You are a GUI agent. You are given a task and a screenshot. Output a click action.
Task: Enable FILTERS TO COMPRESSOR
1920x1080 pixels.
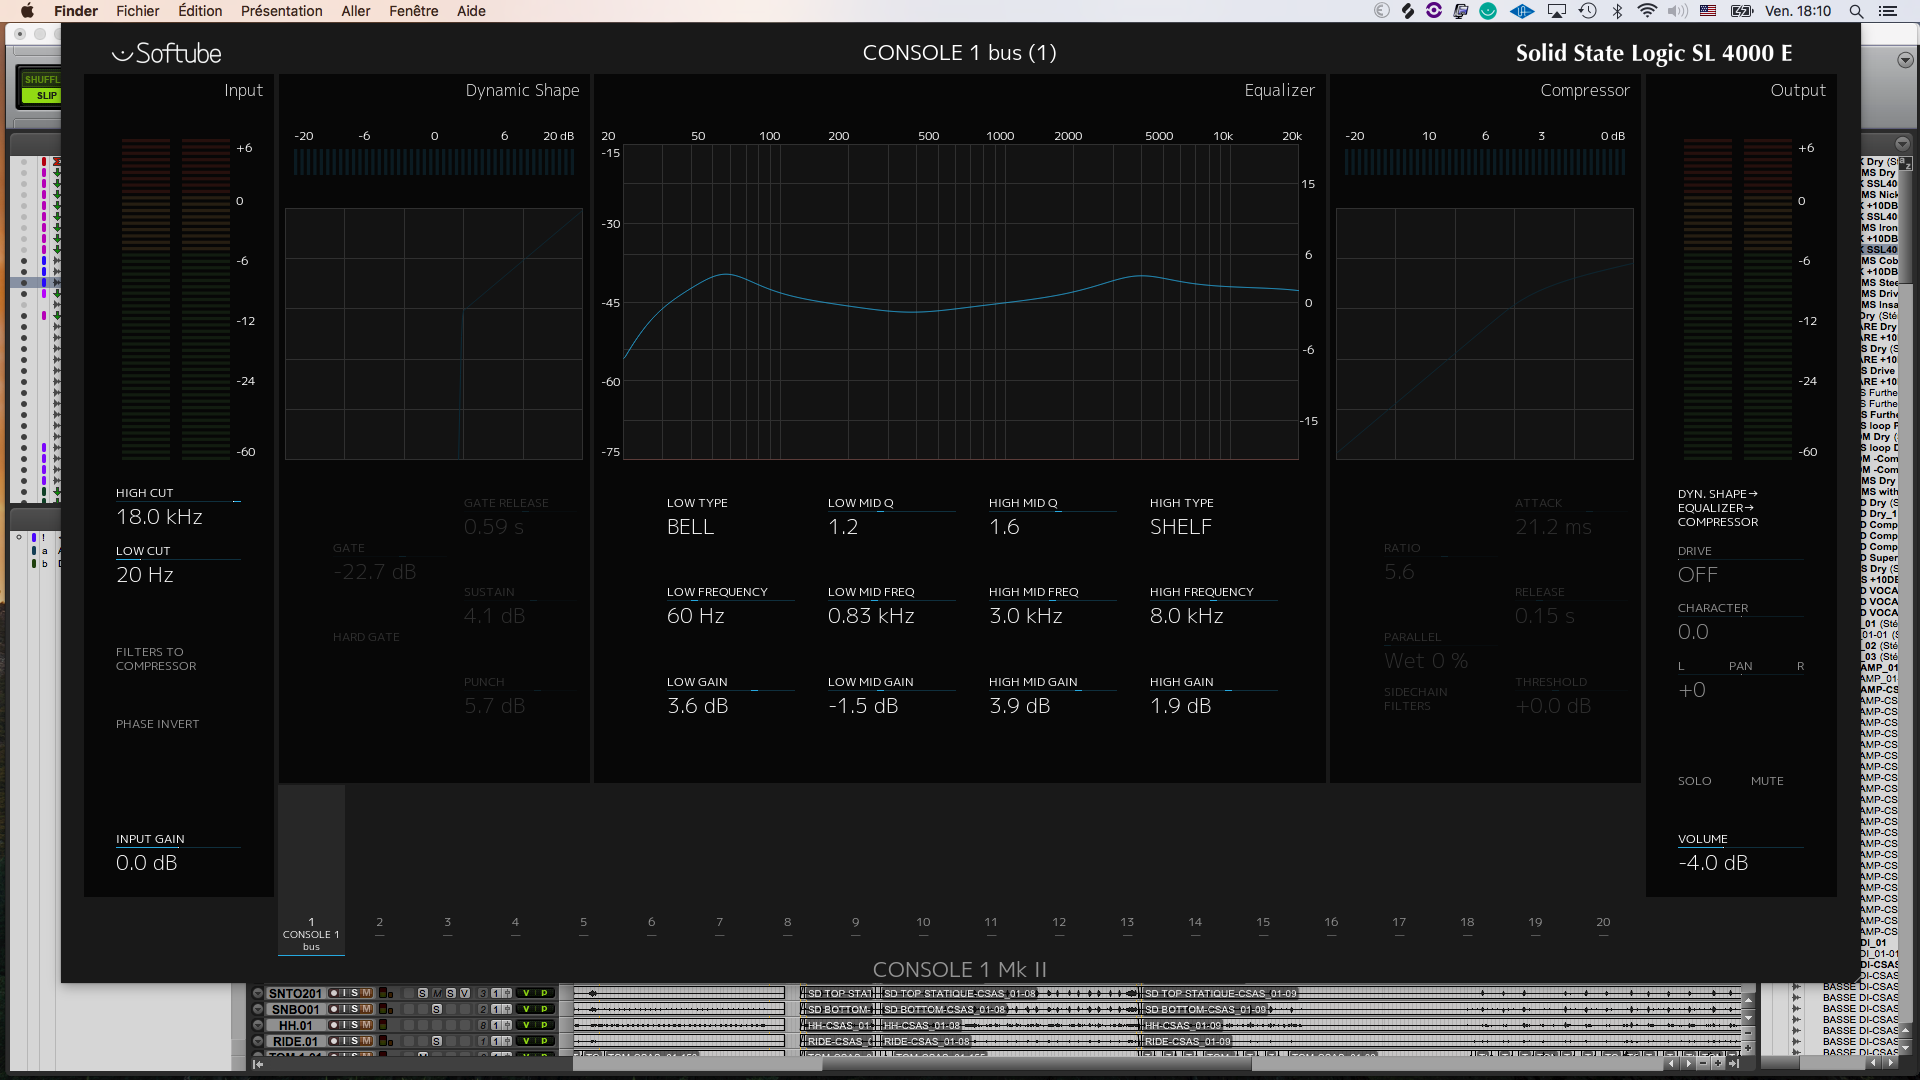[x=156, y=658]
